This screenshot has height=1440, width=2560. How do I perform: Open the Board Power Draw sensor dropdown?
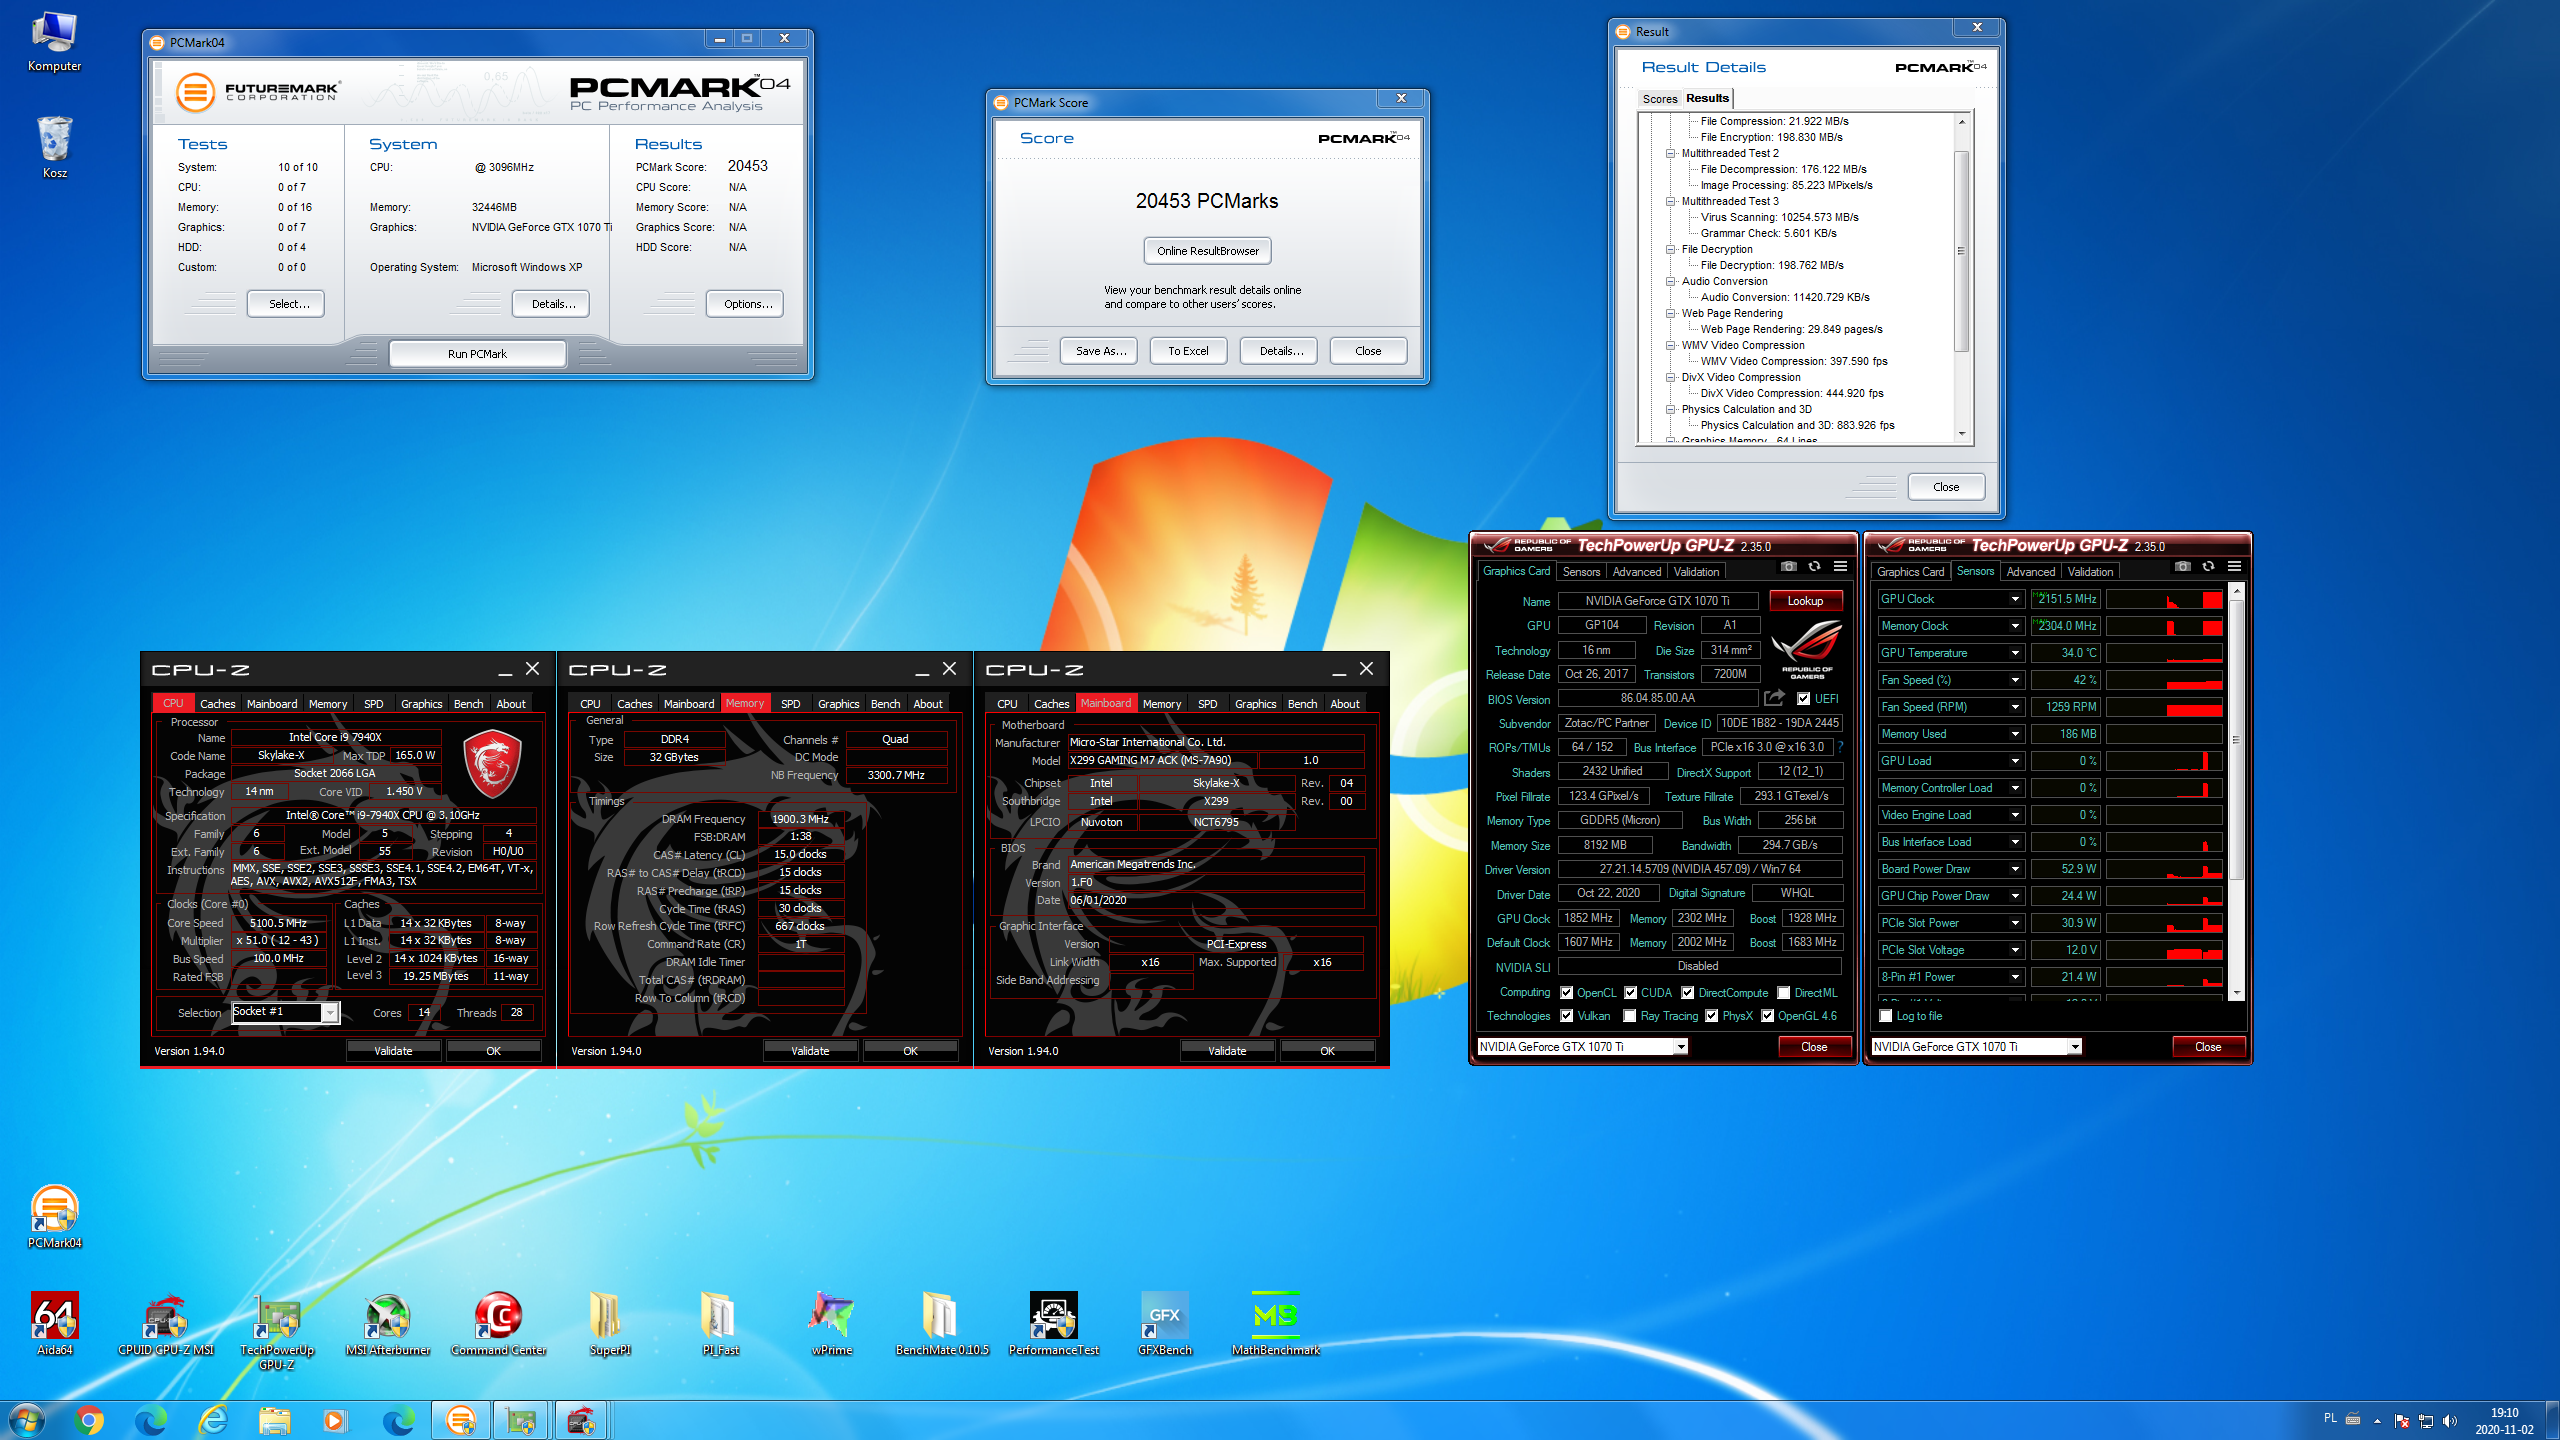coord(2014,869)
